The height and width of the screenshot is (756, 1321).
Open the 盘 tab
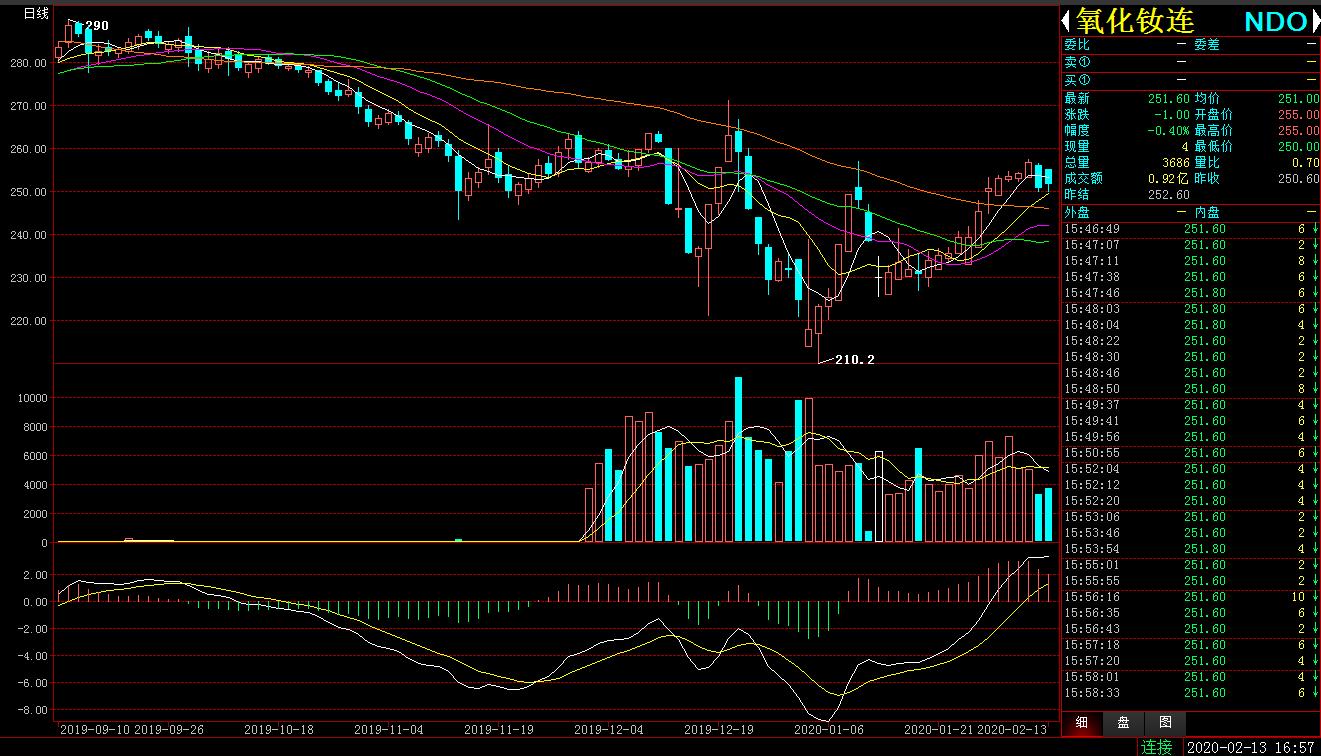[x=1124, y=723]
